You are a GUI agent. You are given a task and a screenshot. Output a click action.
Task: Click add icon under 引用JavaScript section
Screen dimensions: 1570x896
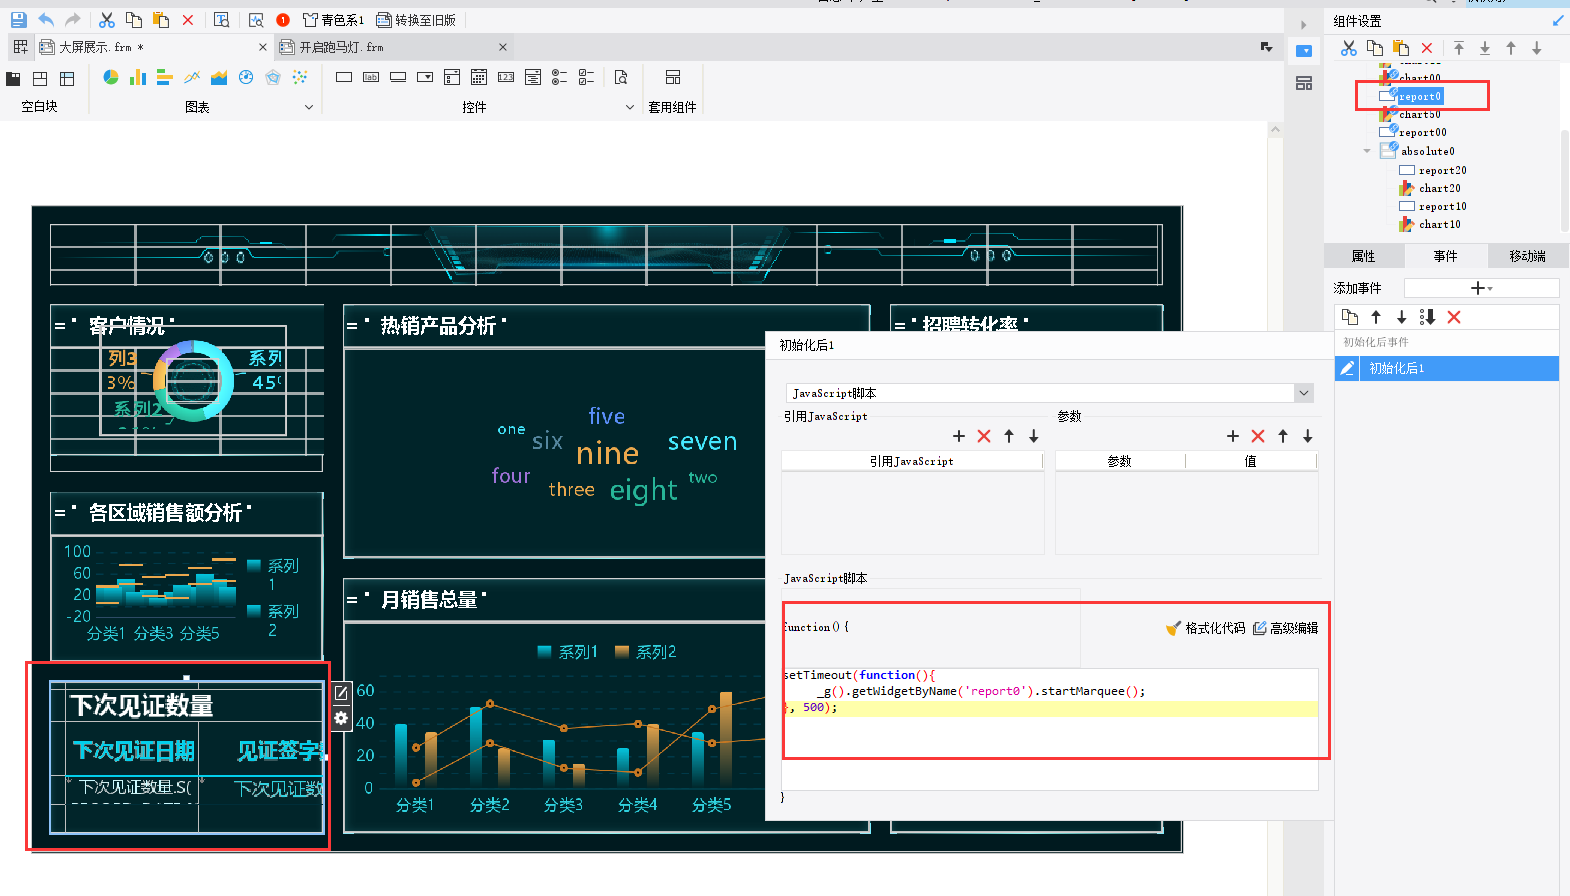coord(959,436)
